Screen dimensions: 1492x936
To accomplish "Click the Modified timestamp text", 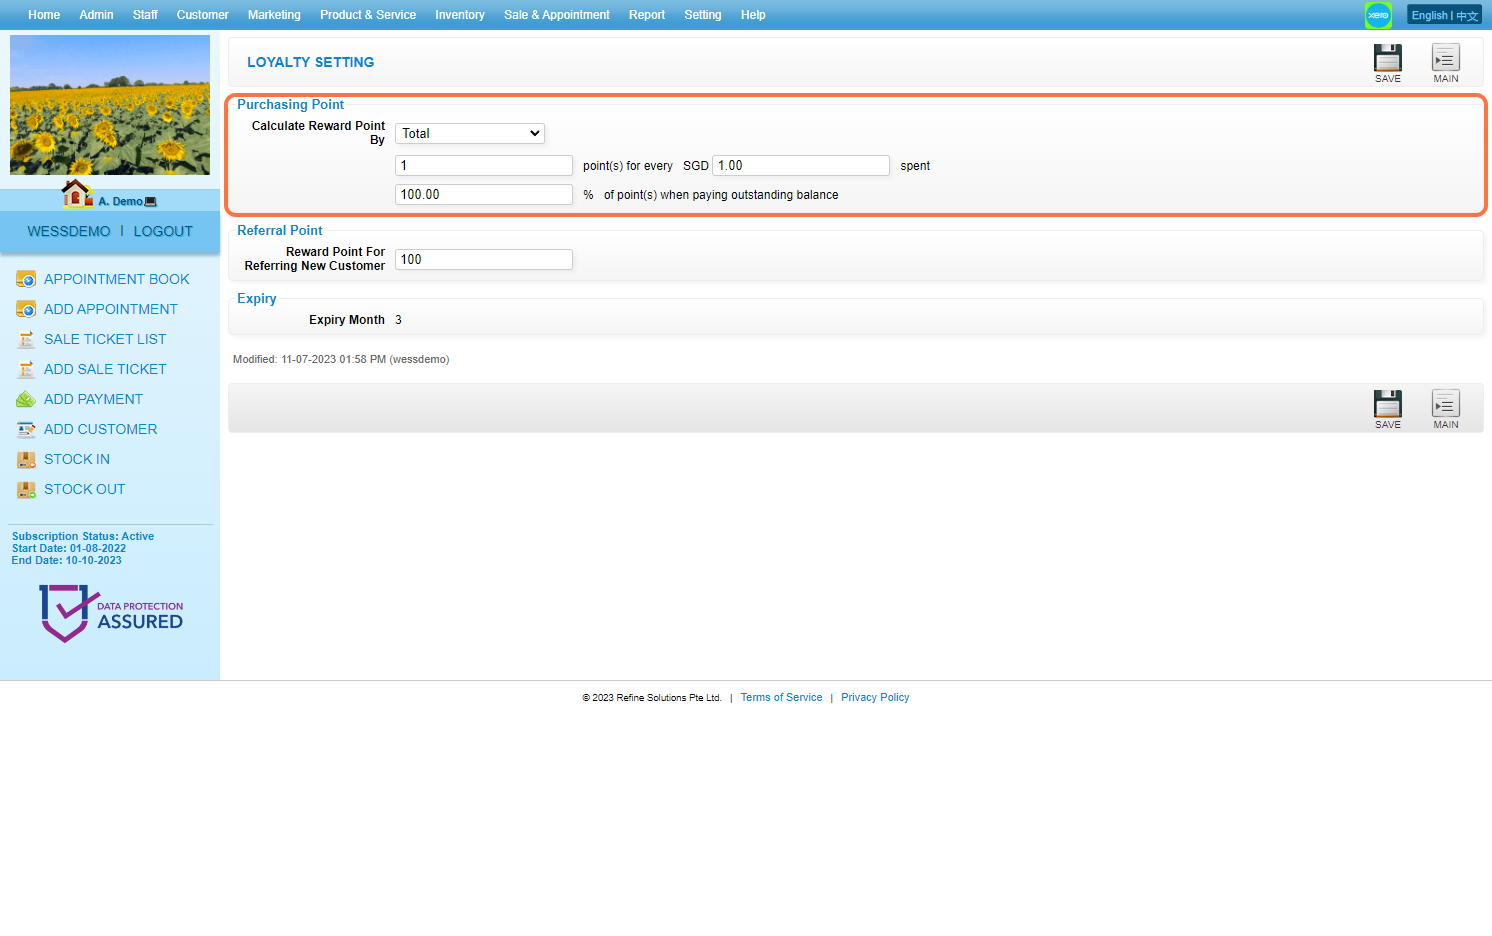I will [341, 359].
